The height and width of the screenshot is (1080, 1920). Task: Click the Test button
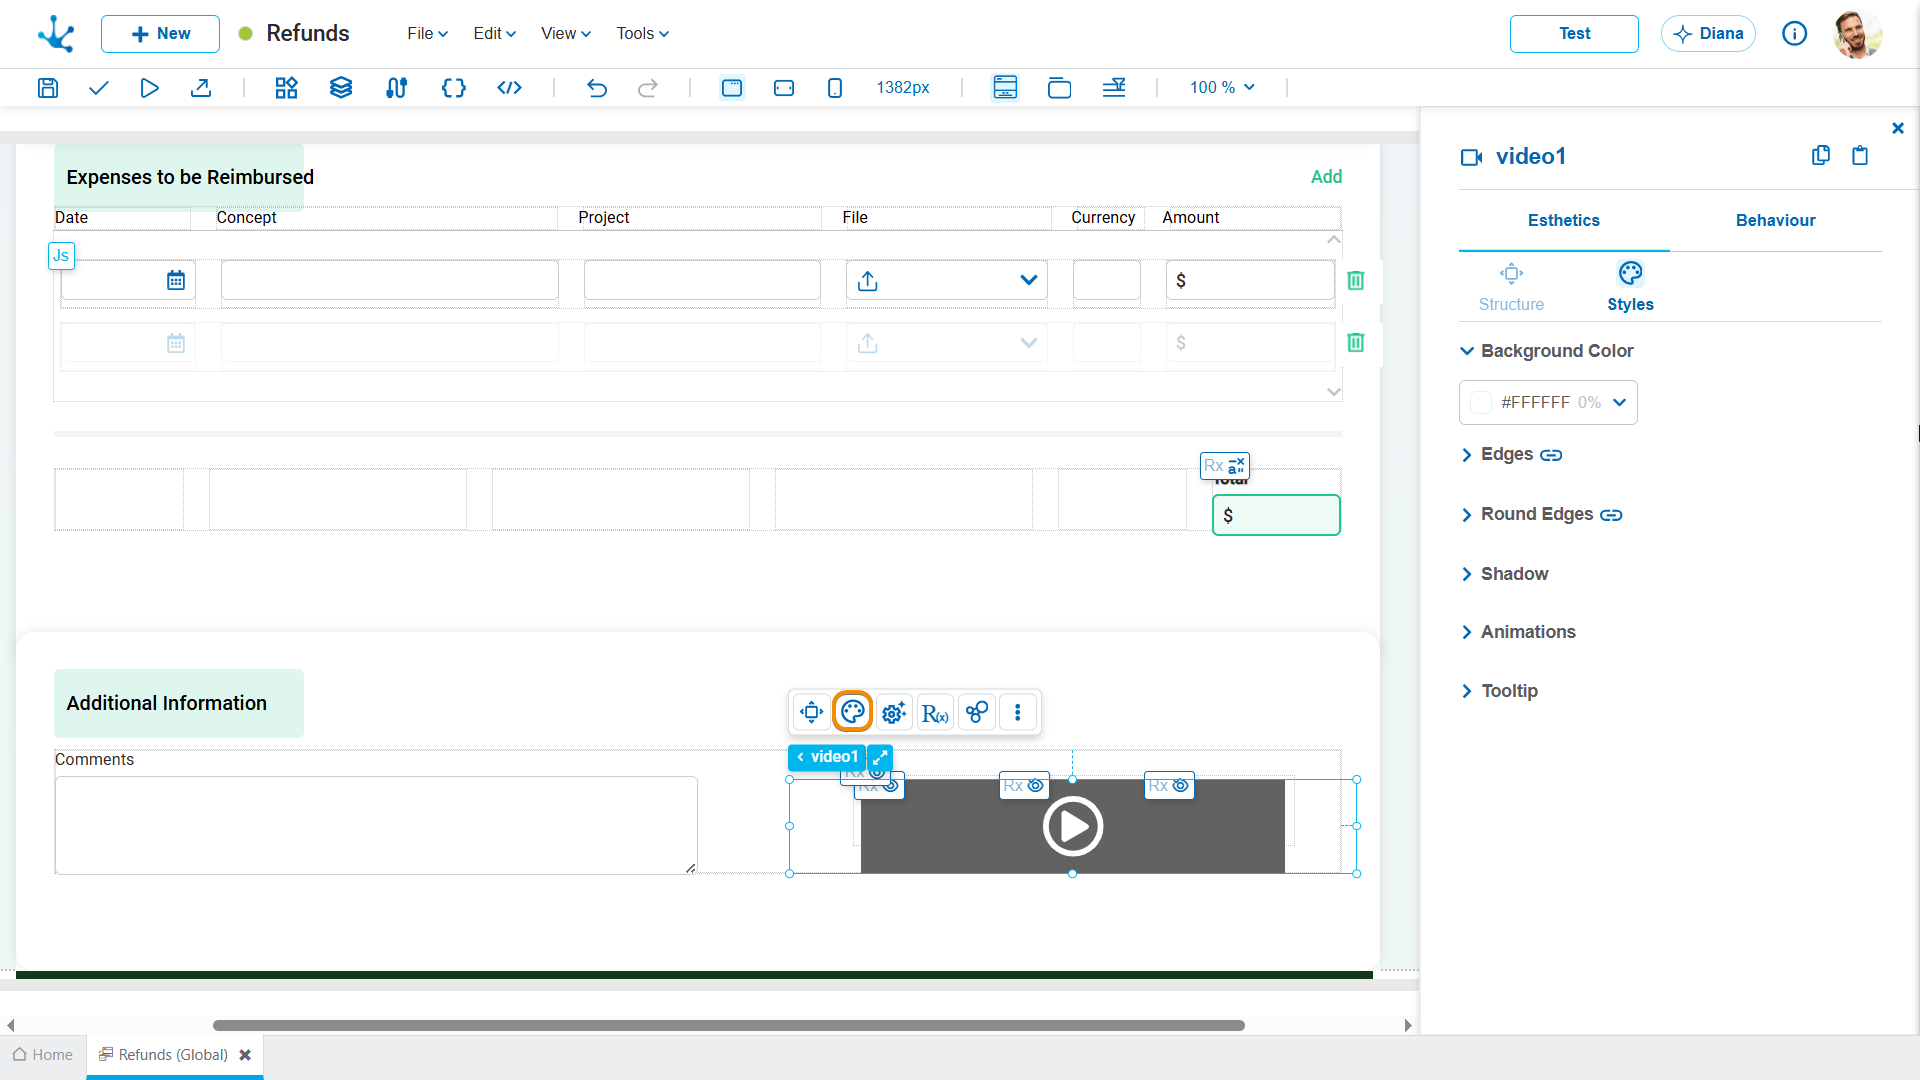tap(1574, 34)
